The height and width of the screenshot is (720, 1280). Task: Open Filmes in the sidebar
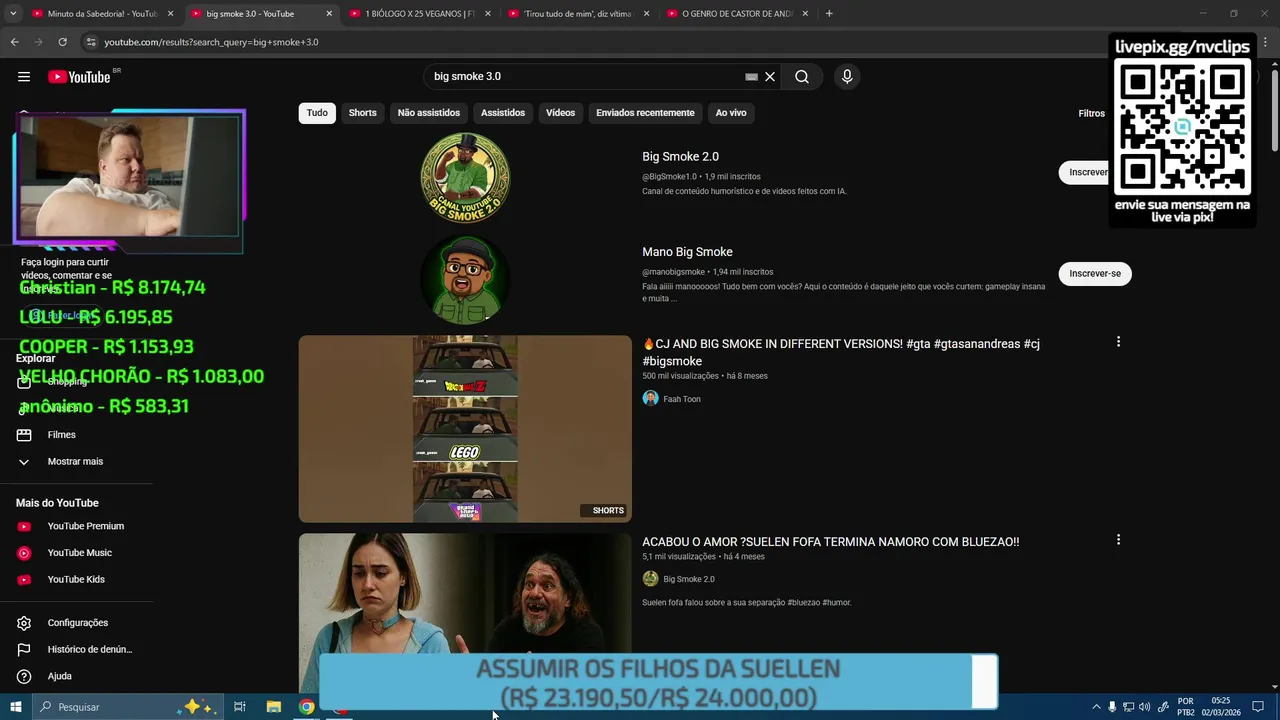[x=62, y=435]
